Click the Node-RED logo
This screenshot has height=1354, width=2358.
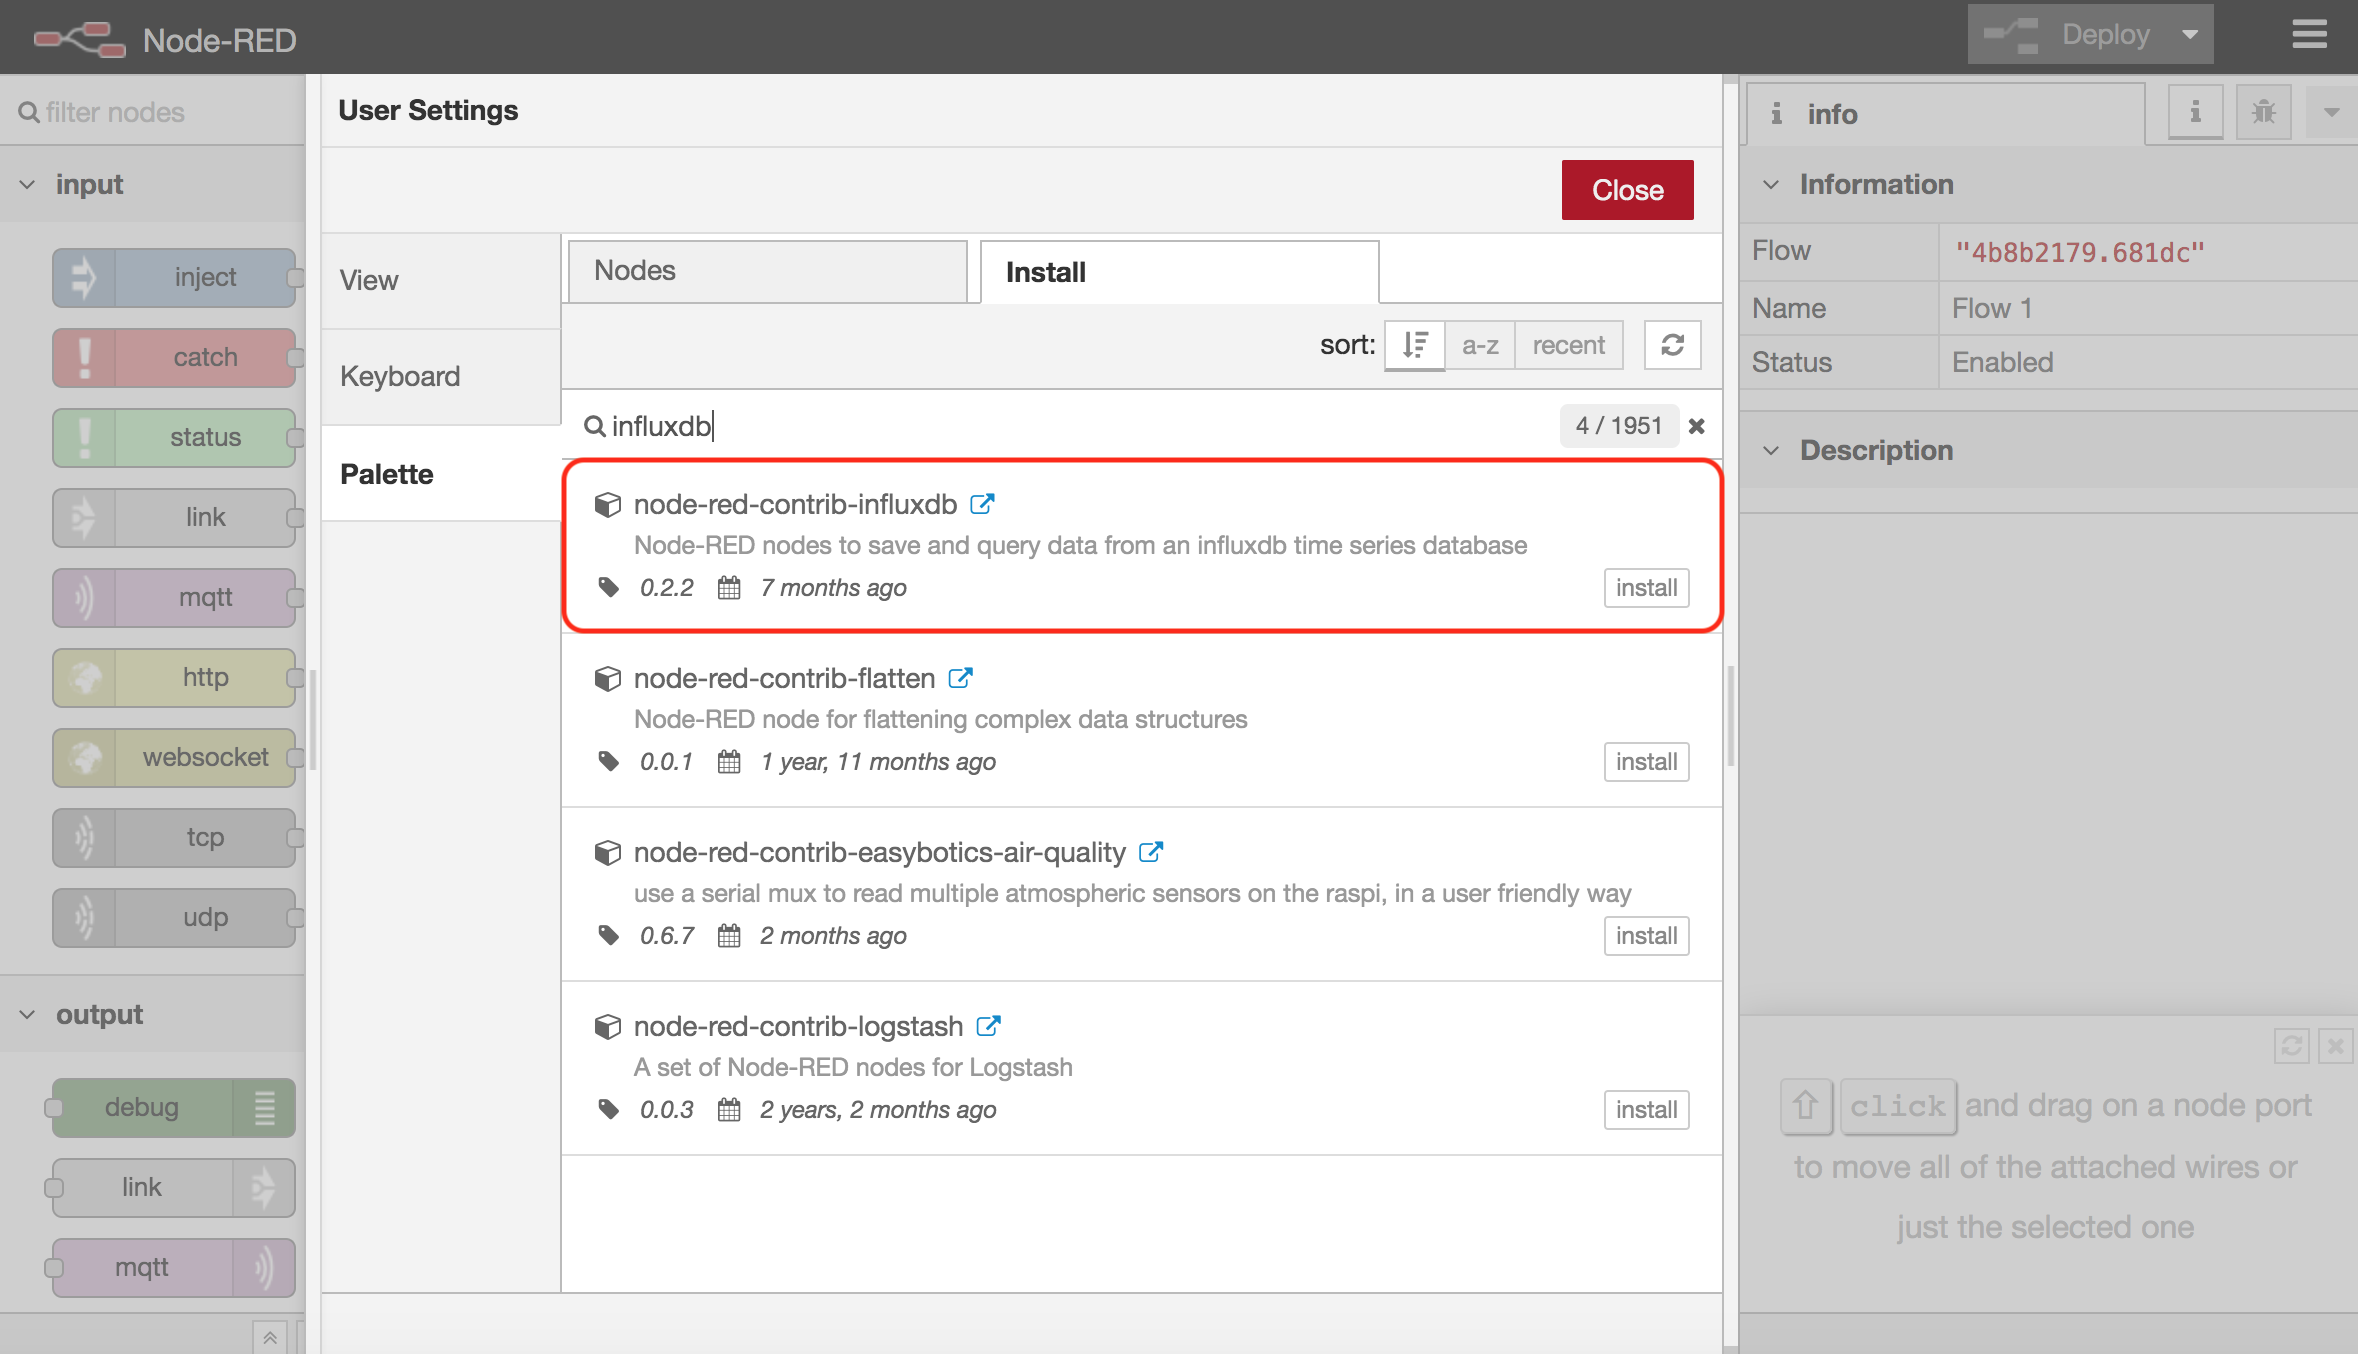(80, 39)
